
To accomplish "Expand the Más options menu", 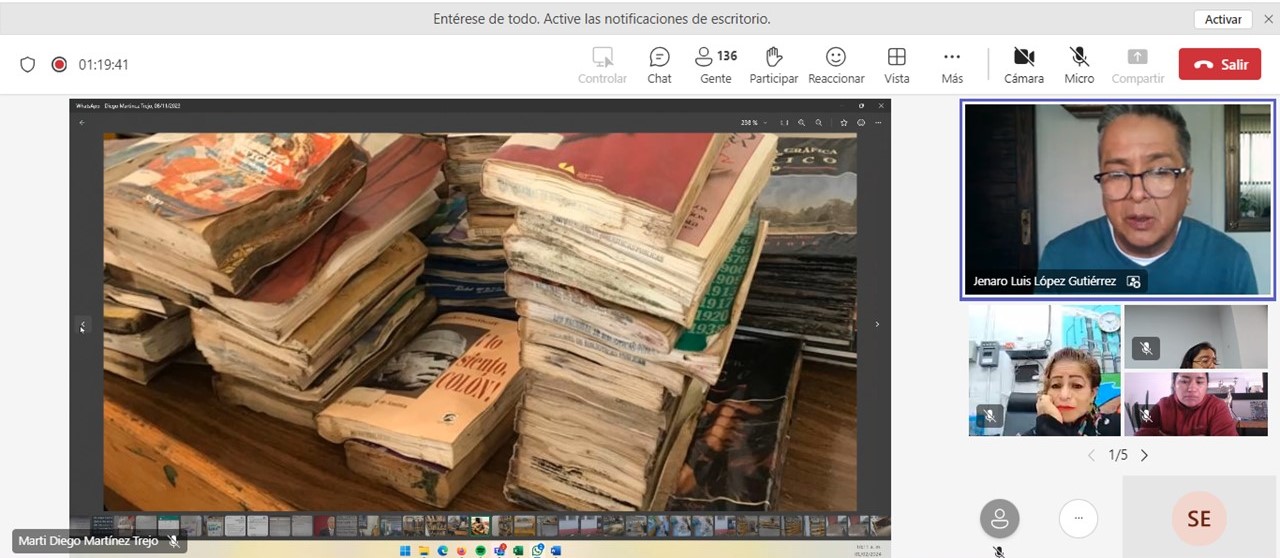I will [952, 65].
